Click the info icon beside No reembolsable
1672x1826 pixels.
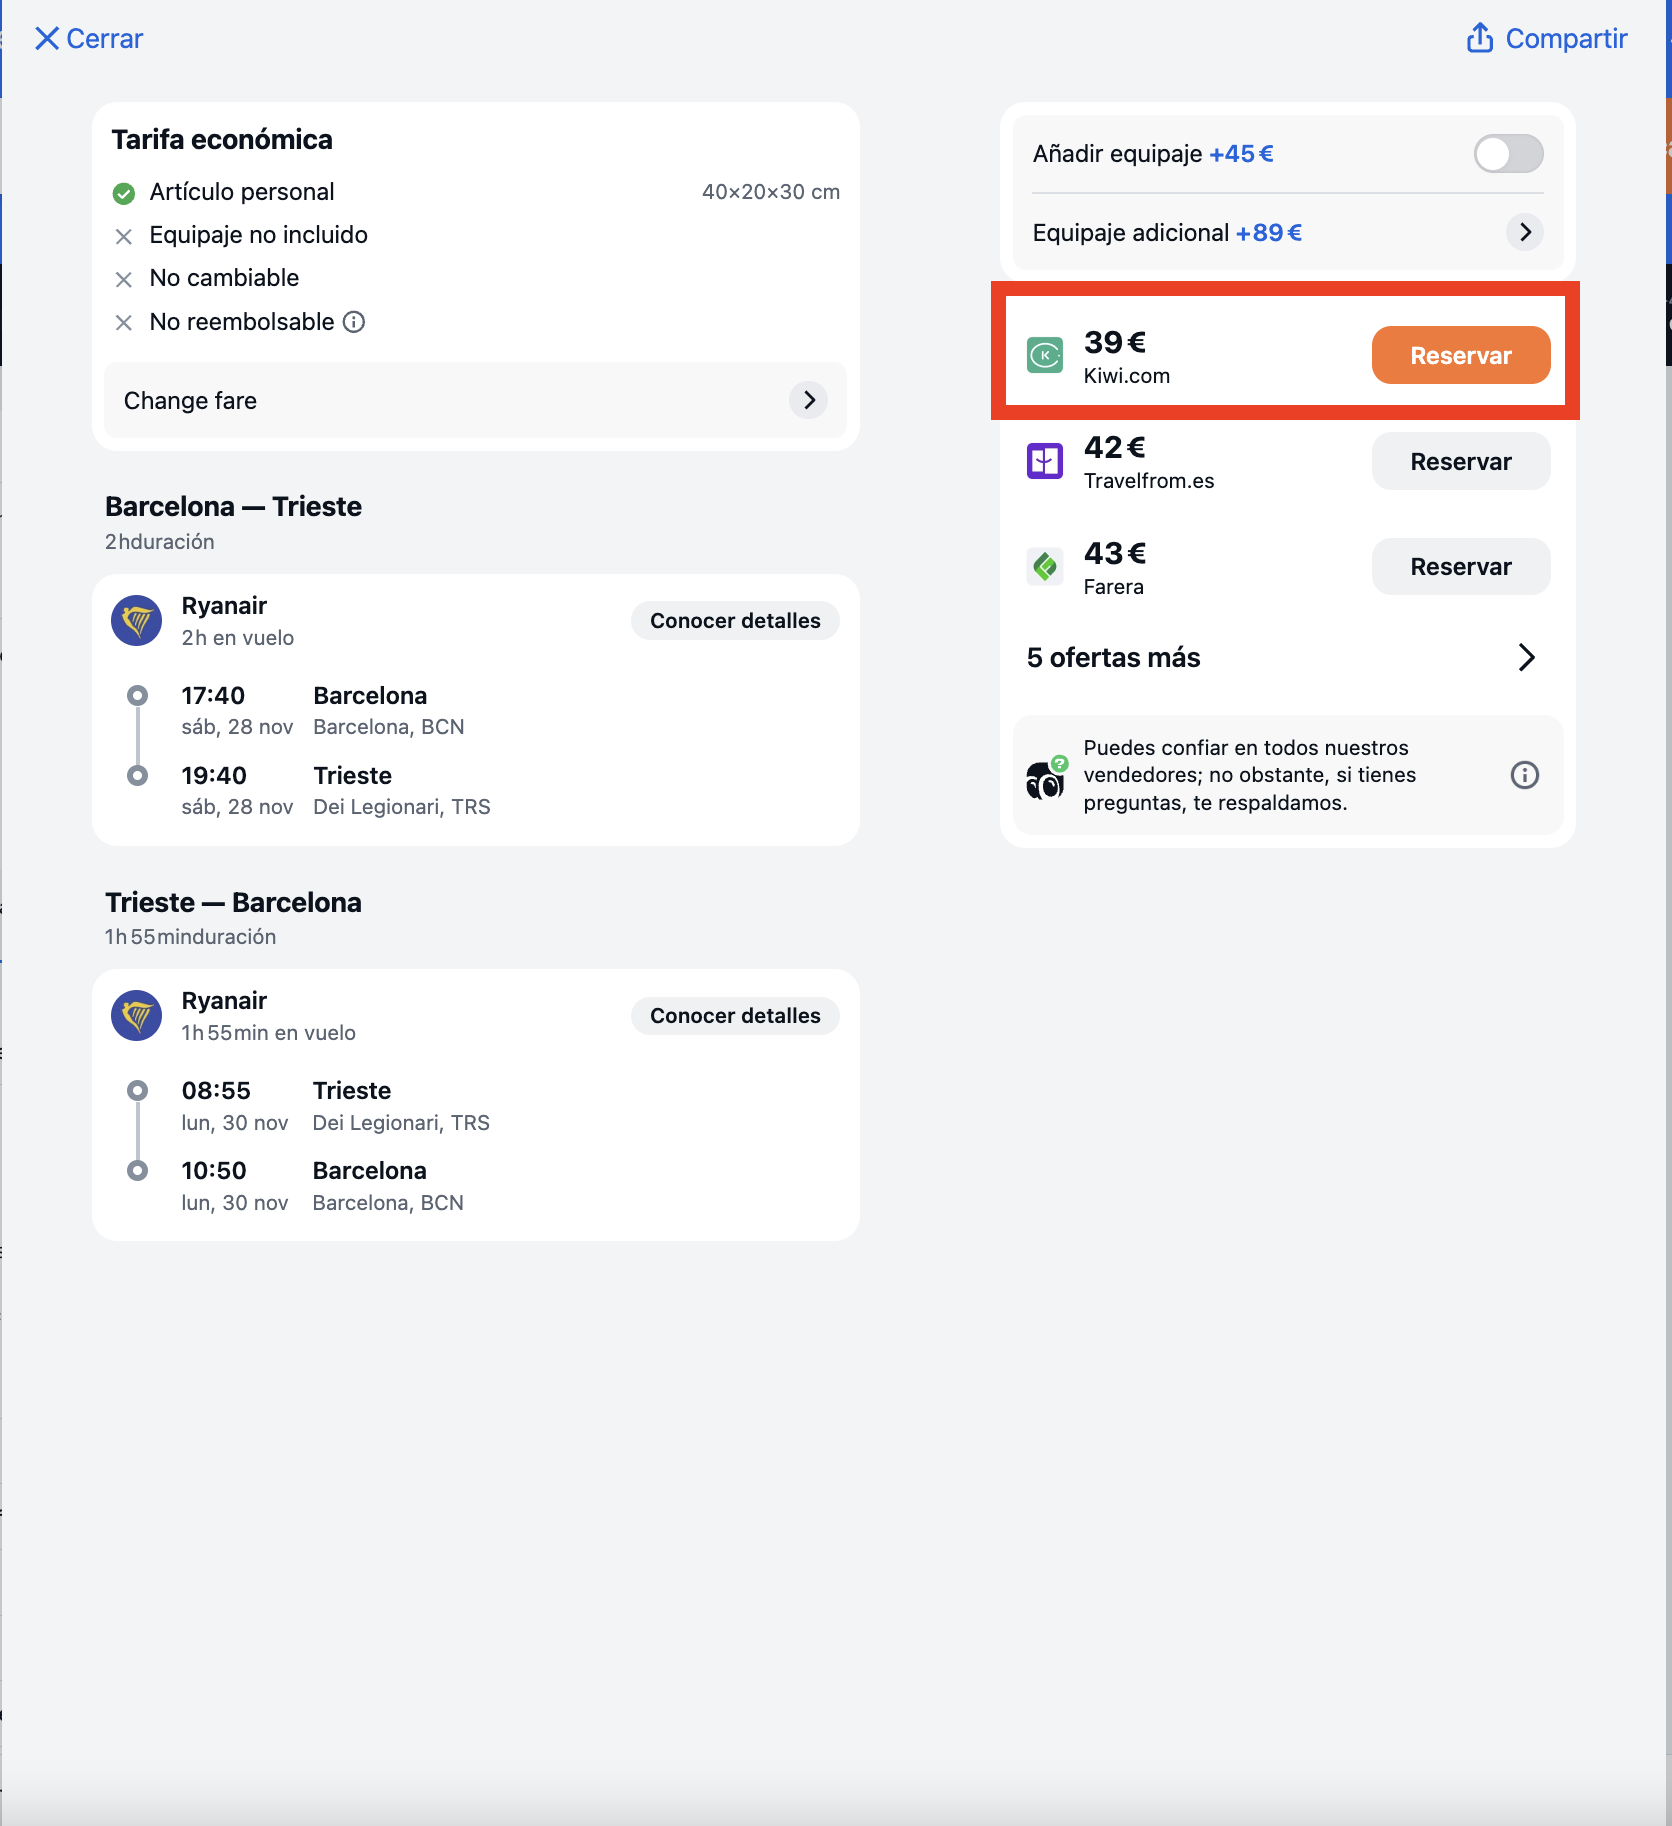[354, 322]
